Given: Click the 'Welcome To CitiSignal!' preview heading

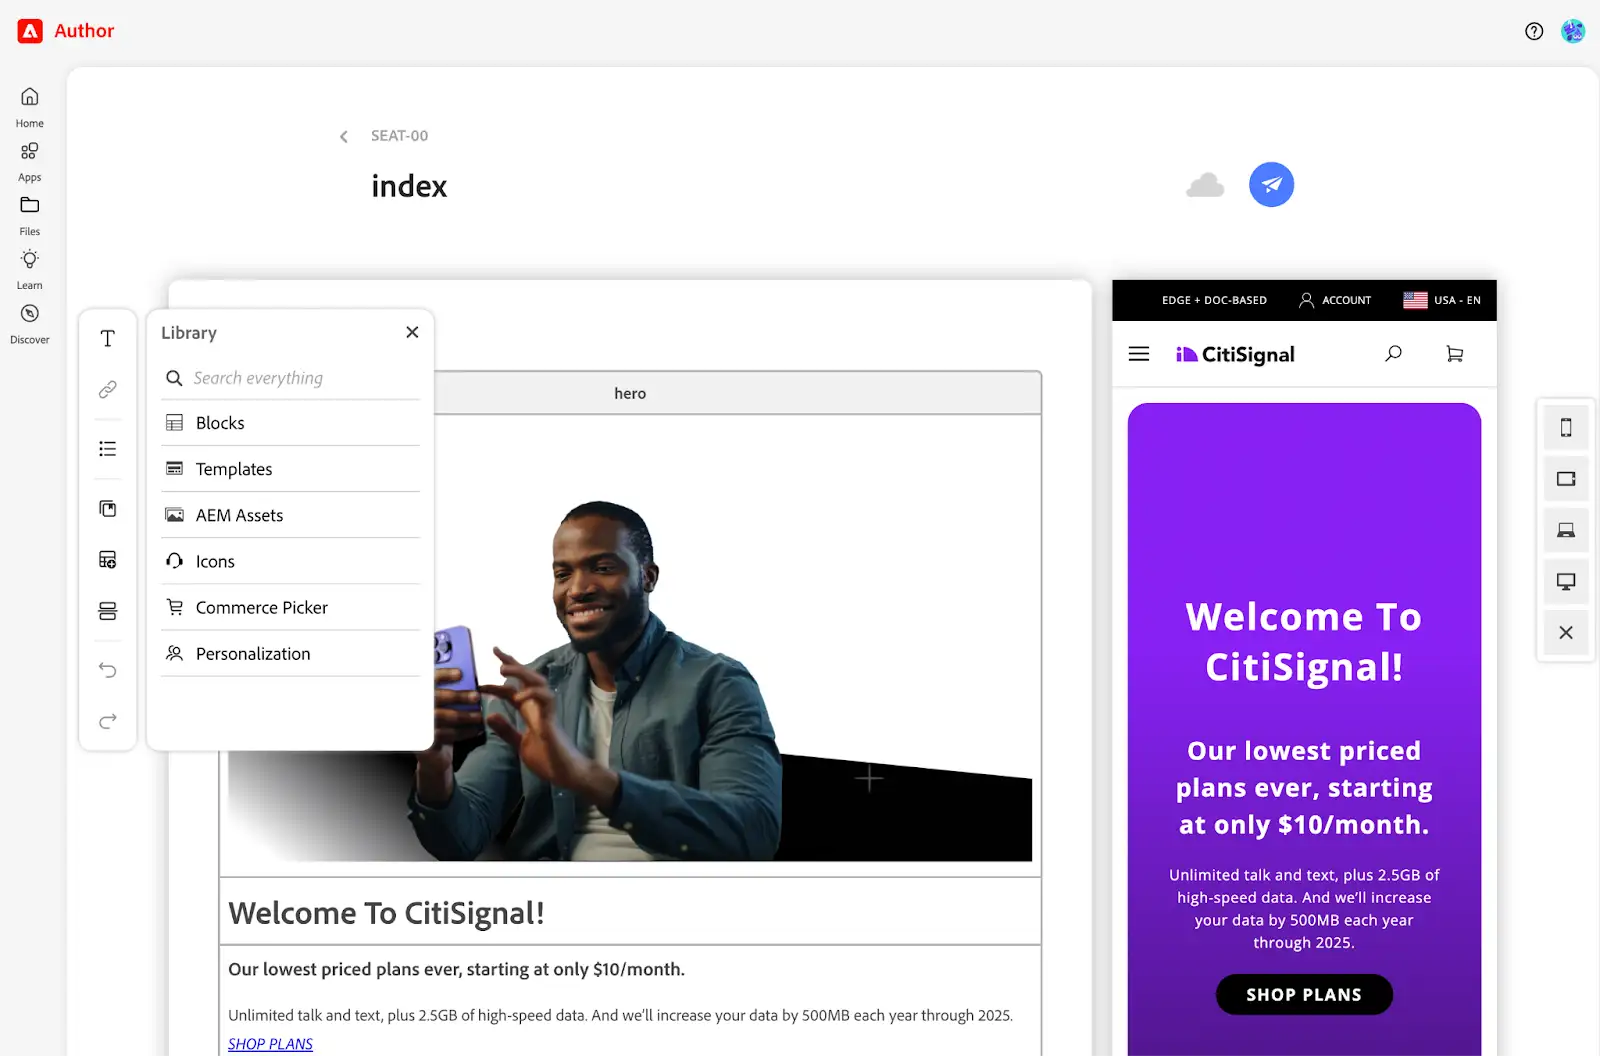Looking at the screenshot, I should 1304,642.
